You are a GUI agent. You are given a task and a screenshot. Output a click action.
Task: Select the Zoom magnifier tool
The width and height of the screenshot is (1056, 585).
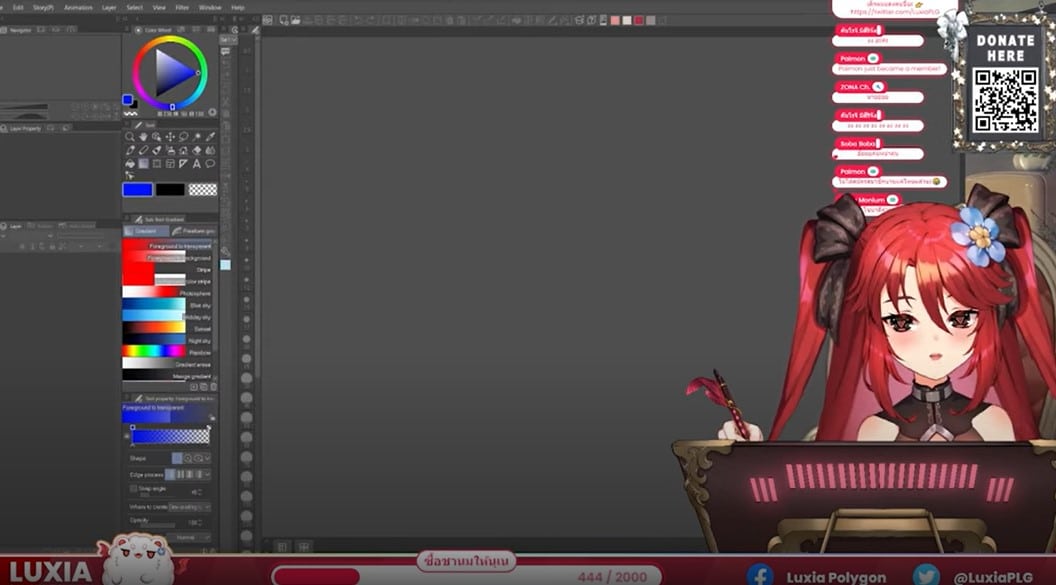click(x=130, y=137)
